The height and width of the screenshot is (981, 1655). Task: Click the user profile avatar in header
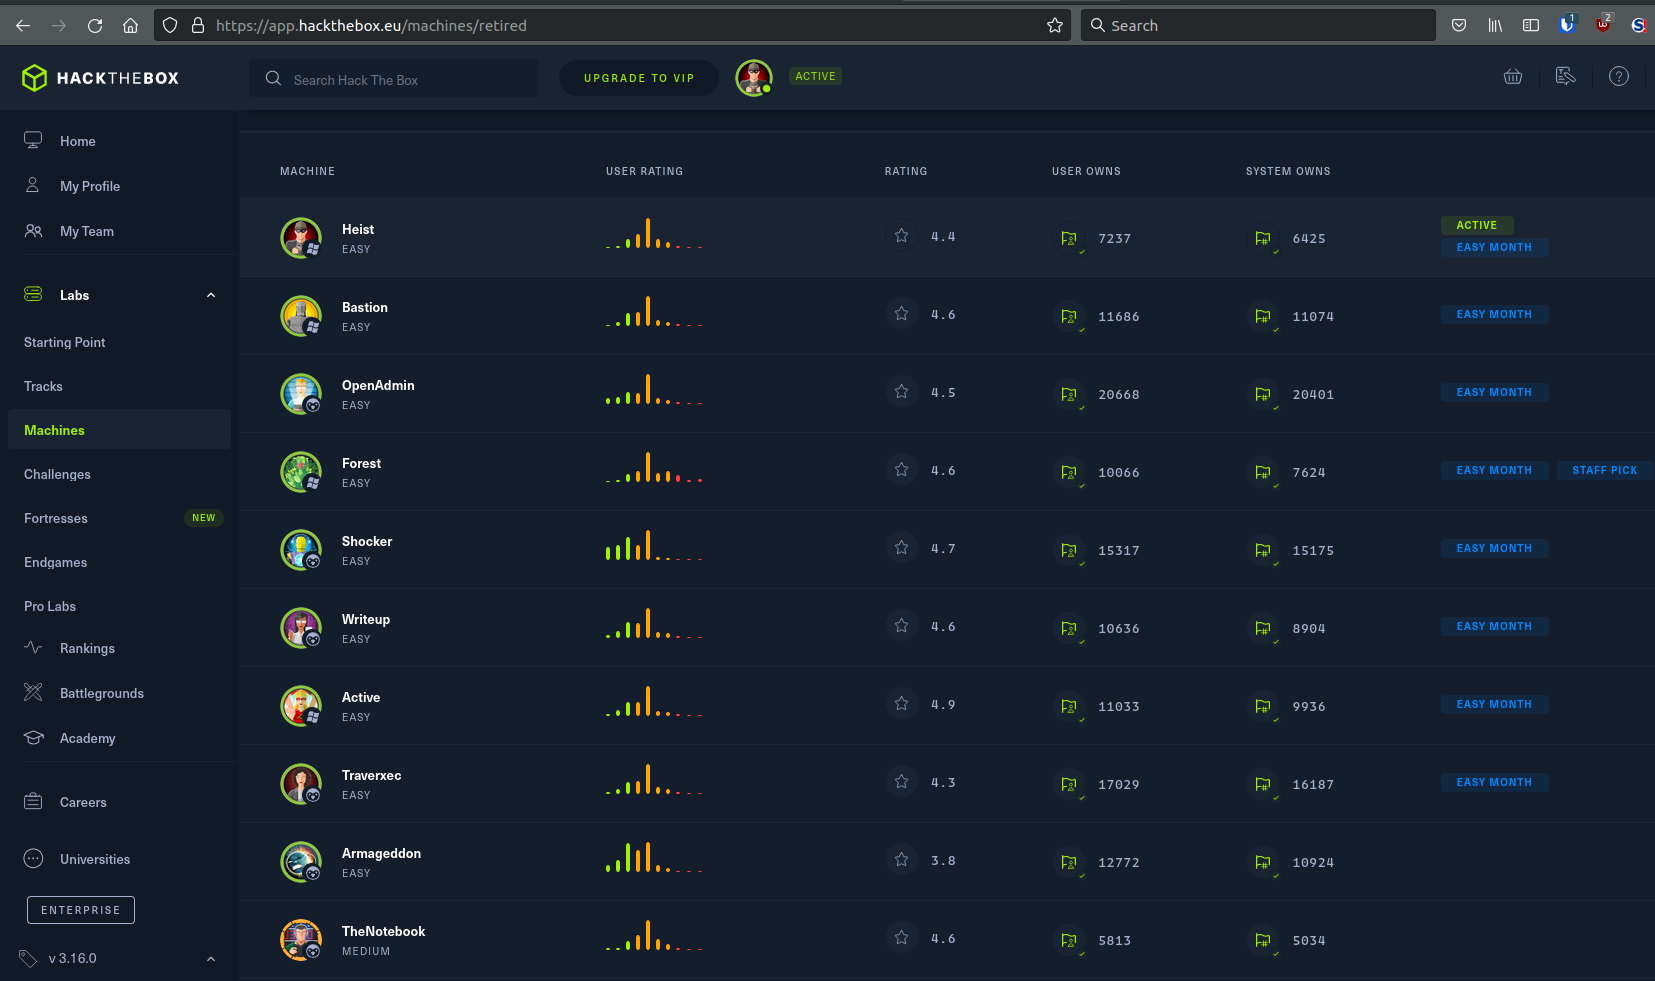point(753,77)
